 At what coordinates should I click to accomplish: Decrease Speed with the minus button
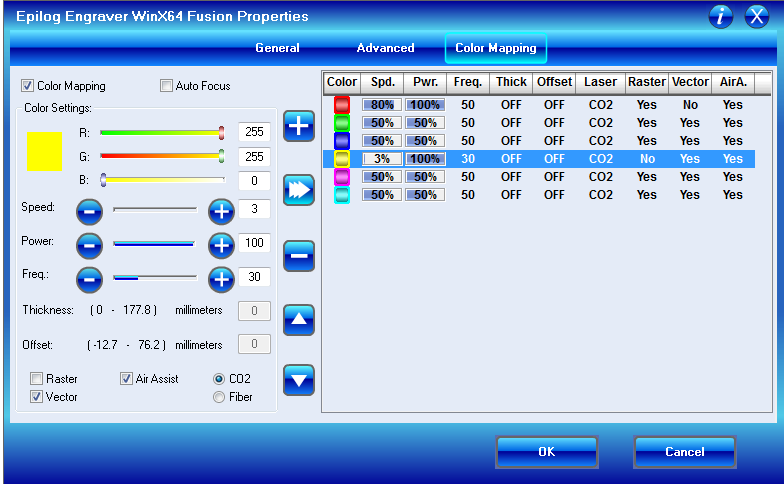(90, 212)
